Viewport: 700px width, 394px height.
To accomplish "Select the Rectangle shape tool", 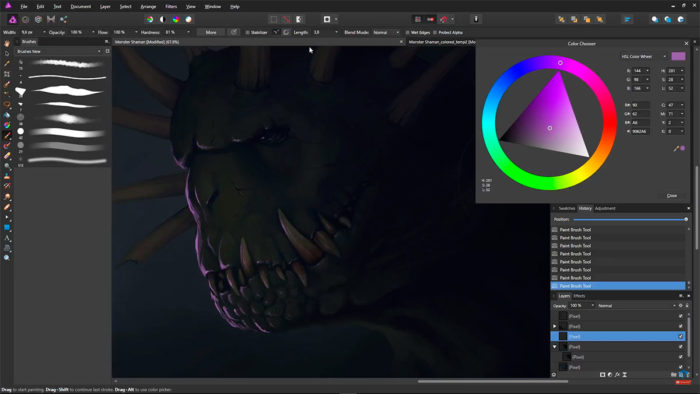I will 7,228.
